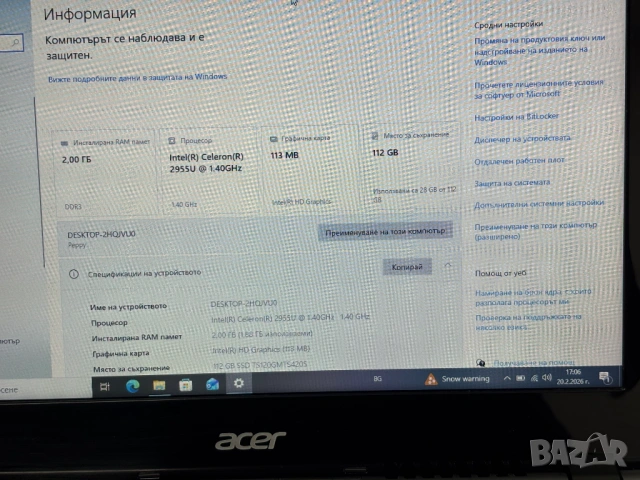This screenshot has height=480, width=640.
Task: Open Прочетете лицензионните условия за софтуер link
Action: click(x=539, y=89)
